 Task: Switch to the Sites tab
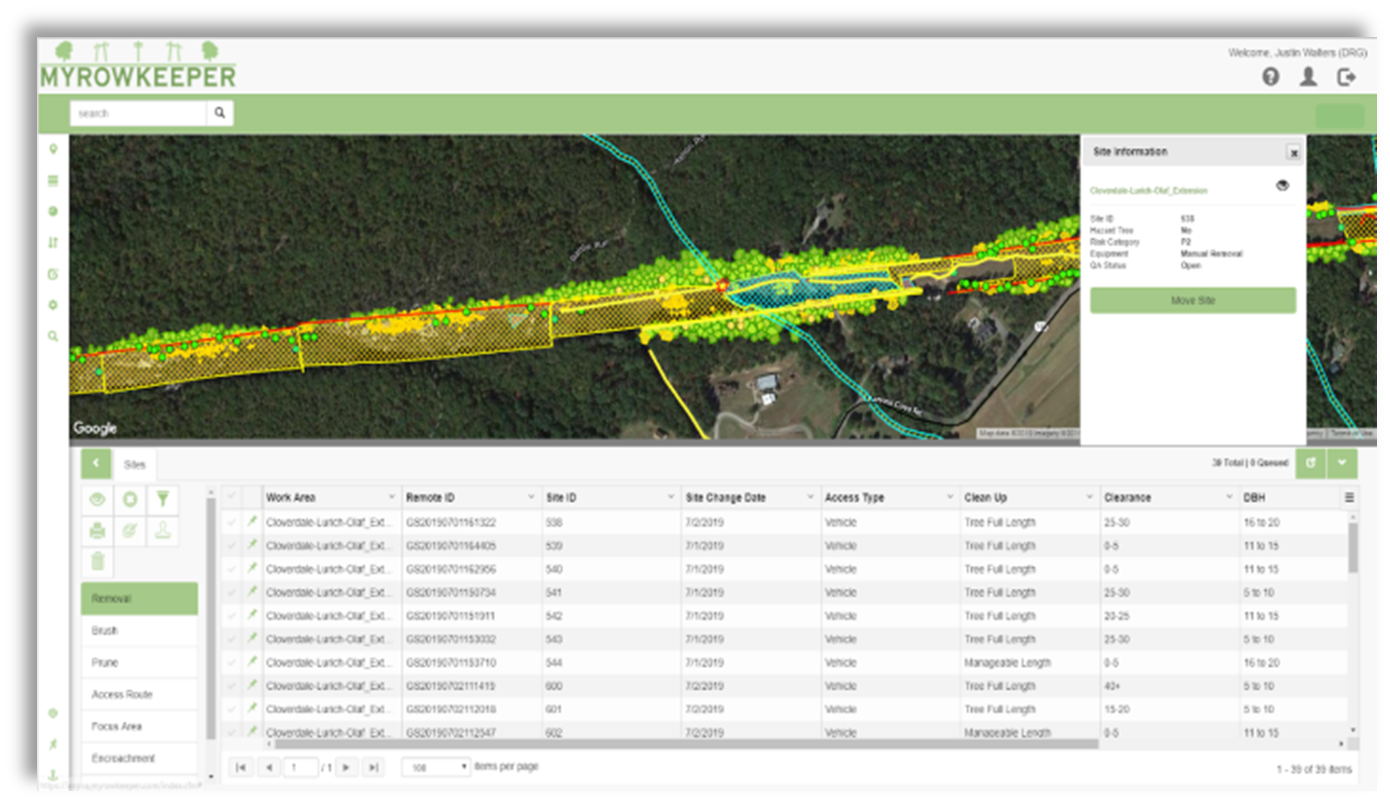pyautogui.click(x=134, y=464)
